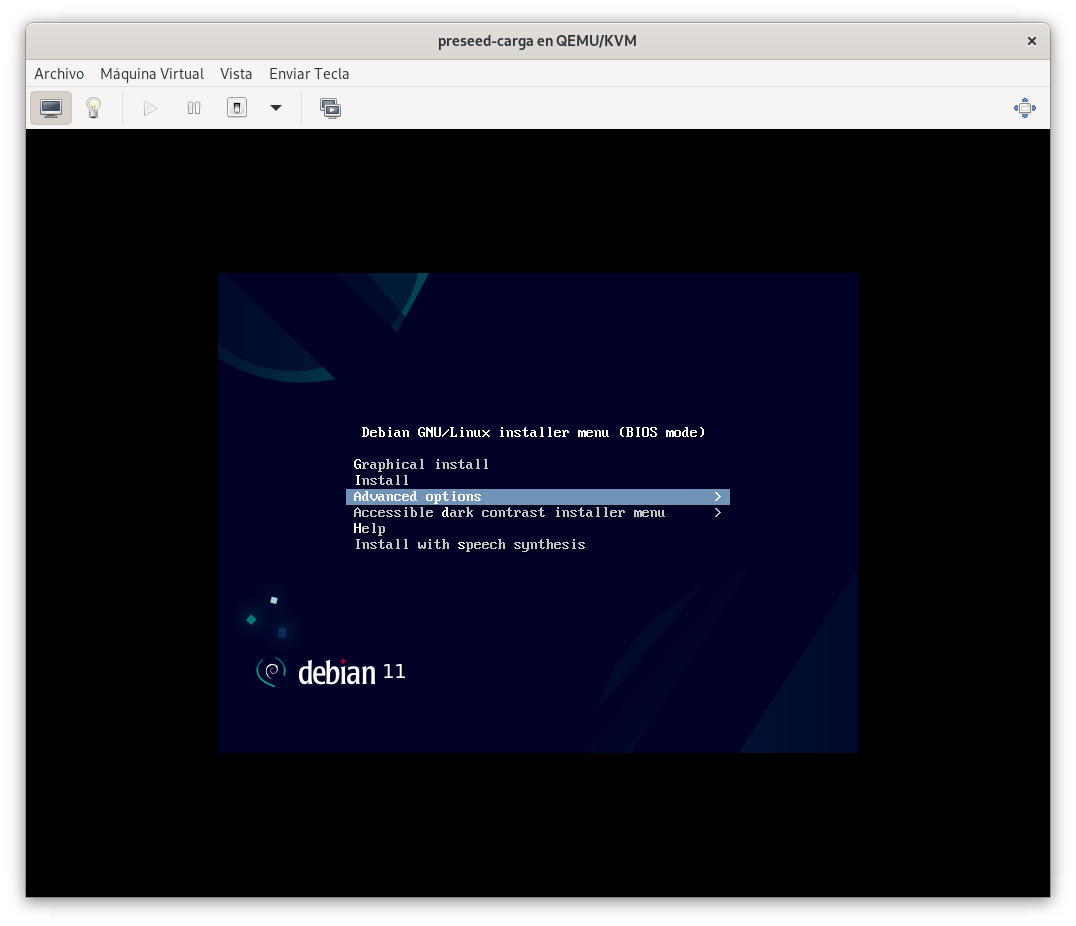1076x926 pixels.
Task: Open the Enviar Tecla menu
Action: pos(309,74)
